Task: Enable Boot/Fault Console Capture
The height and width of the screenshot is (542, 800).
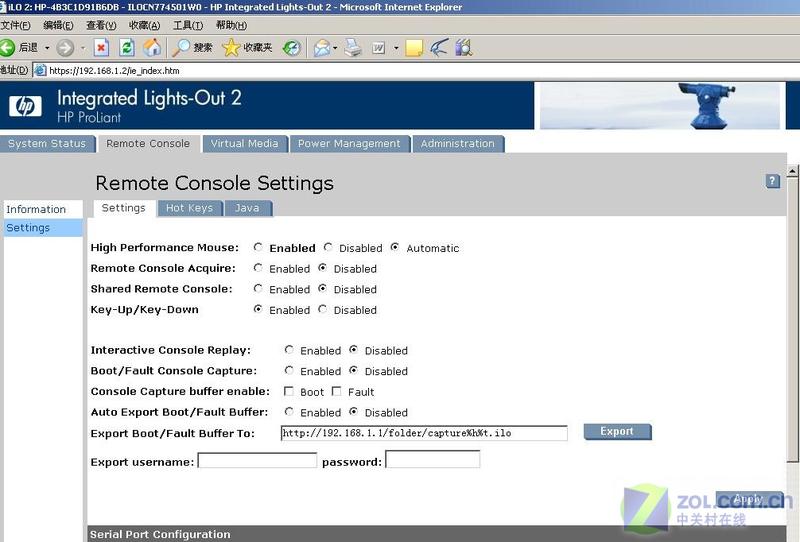Action: [x=289, y=371]
